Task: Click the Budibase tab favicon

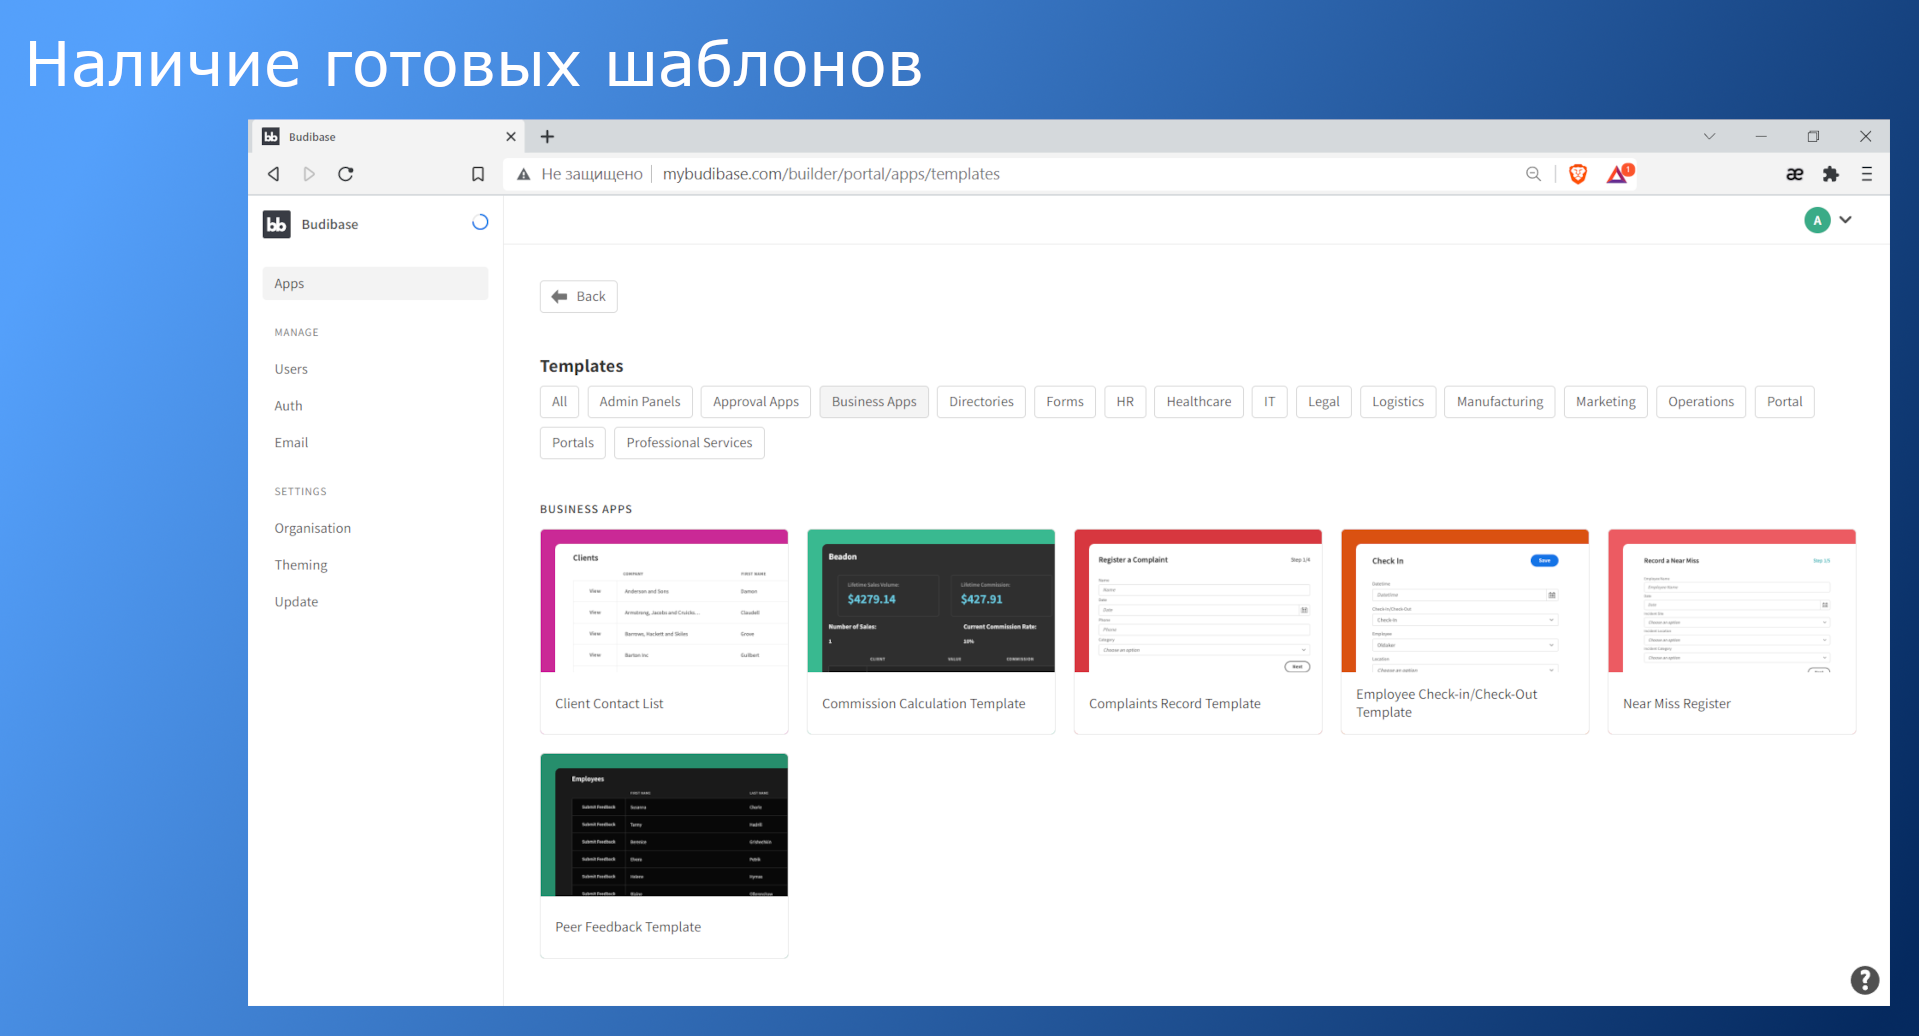Action: (x=271, y=137)
